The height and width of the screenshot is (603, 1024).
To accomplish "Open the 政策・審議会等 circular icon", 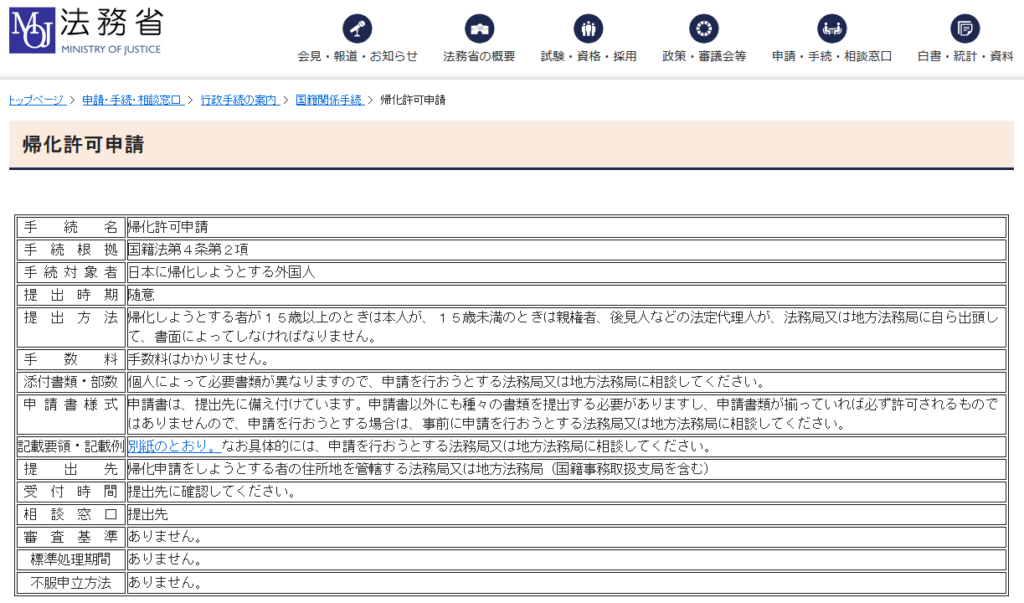I will tap(703, 27).
